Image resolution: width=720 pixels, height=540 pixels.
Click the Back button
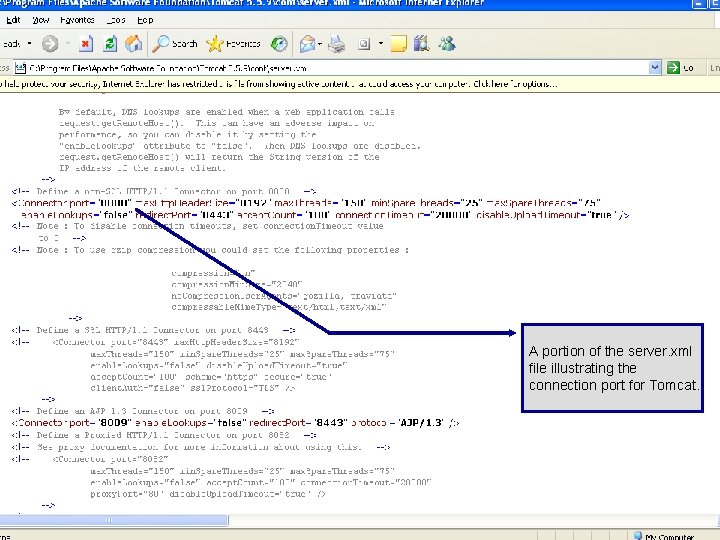coord(11,44)
